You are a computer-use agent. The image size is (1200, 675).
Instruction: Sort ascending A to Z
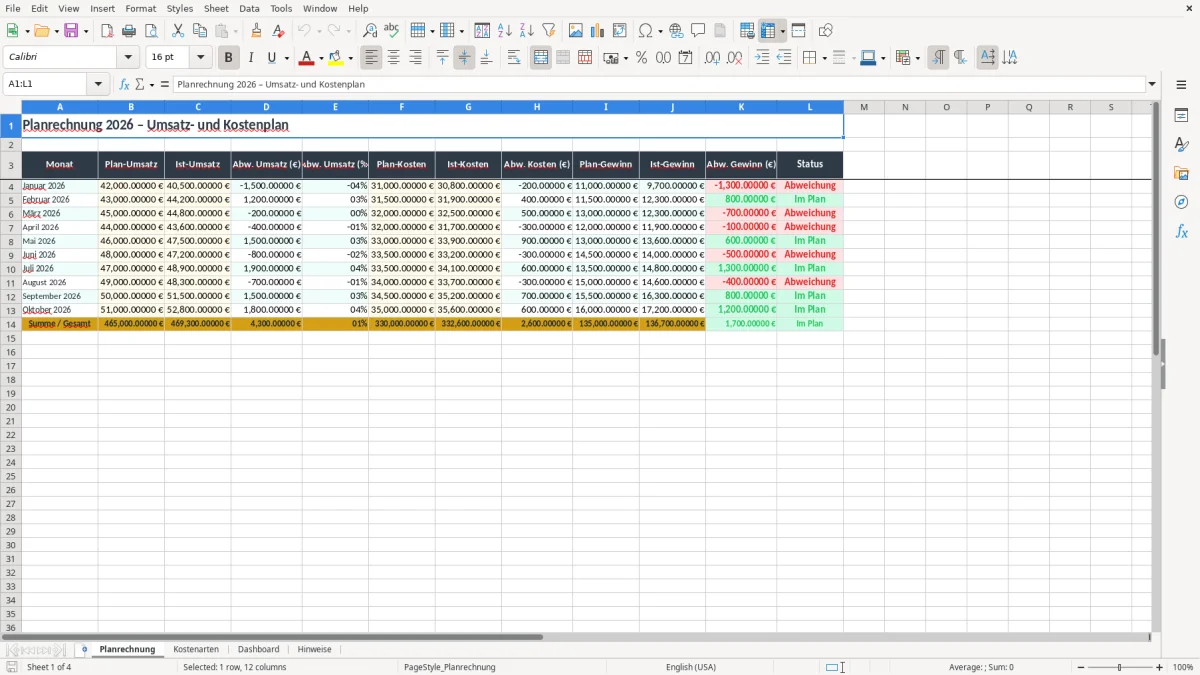coord(505,31)
